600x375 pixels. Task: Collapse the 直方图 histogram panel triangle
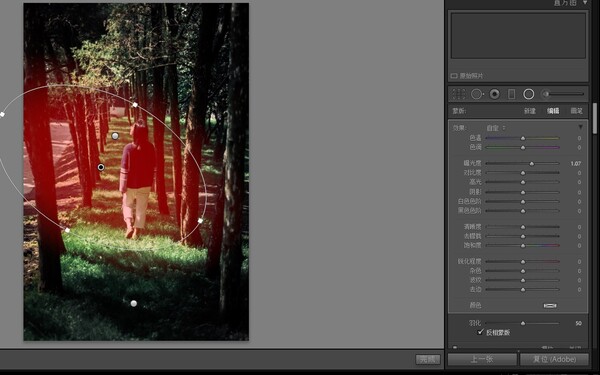coord(585,3)
